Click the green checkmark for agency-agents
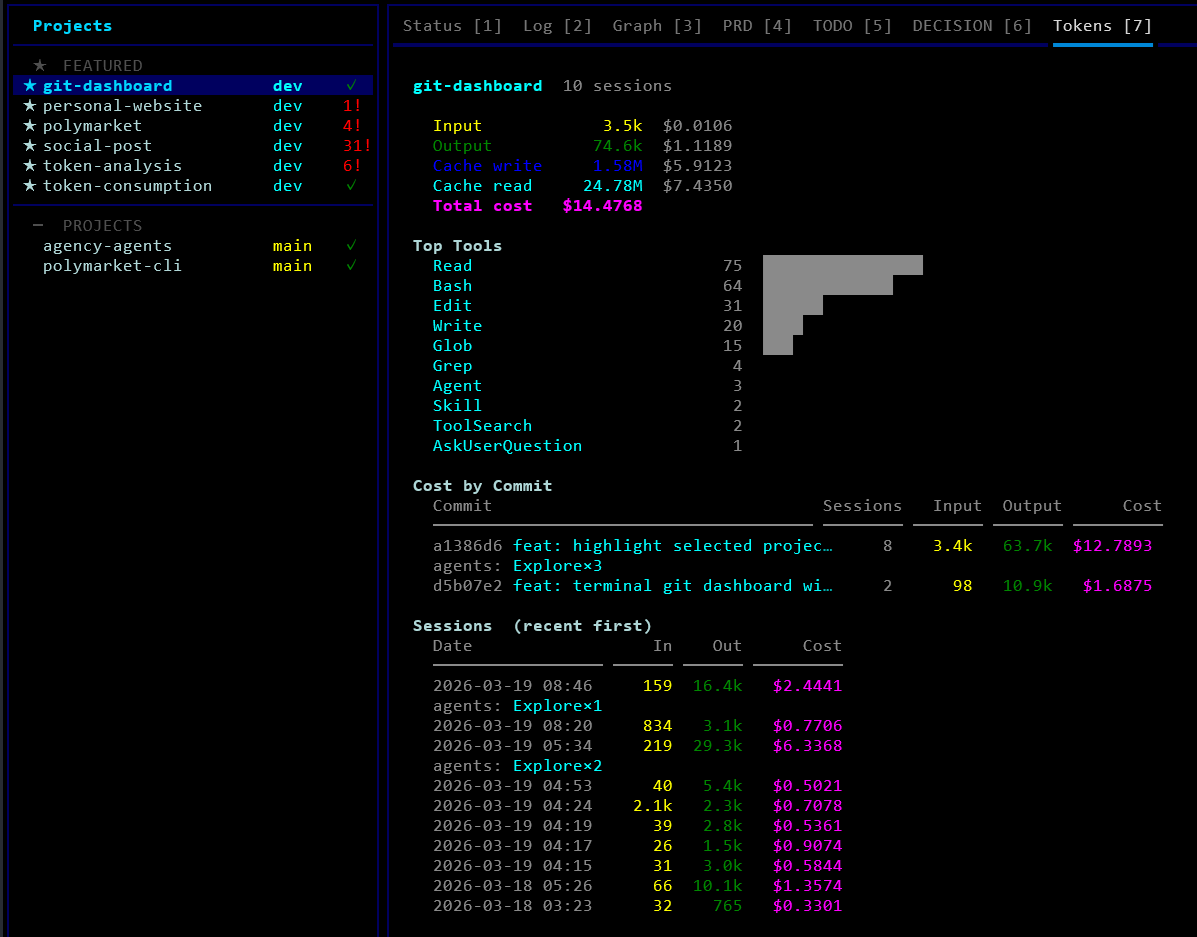 click(x=351, y=246)
